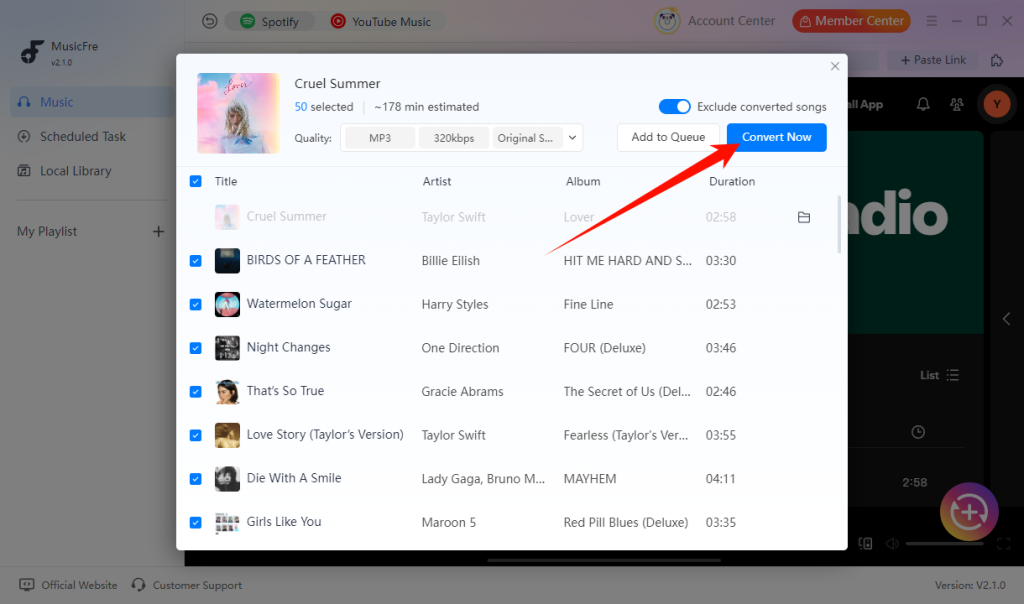Image resolution: width=1024 pixels, height=604 pixels.
Task: Click the notifications bell icon in Spotify
Action: click(923, 104)
